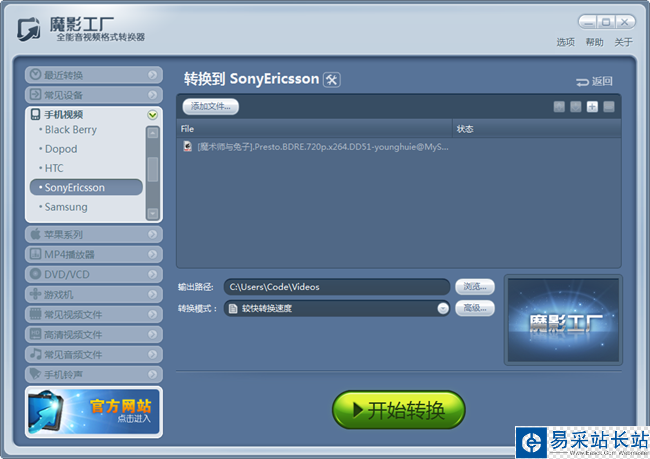Click device list scrollbar down arrow
The width and height of the screenshot is (650, 459).
(153, 213)
